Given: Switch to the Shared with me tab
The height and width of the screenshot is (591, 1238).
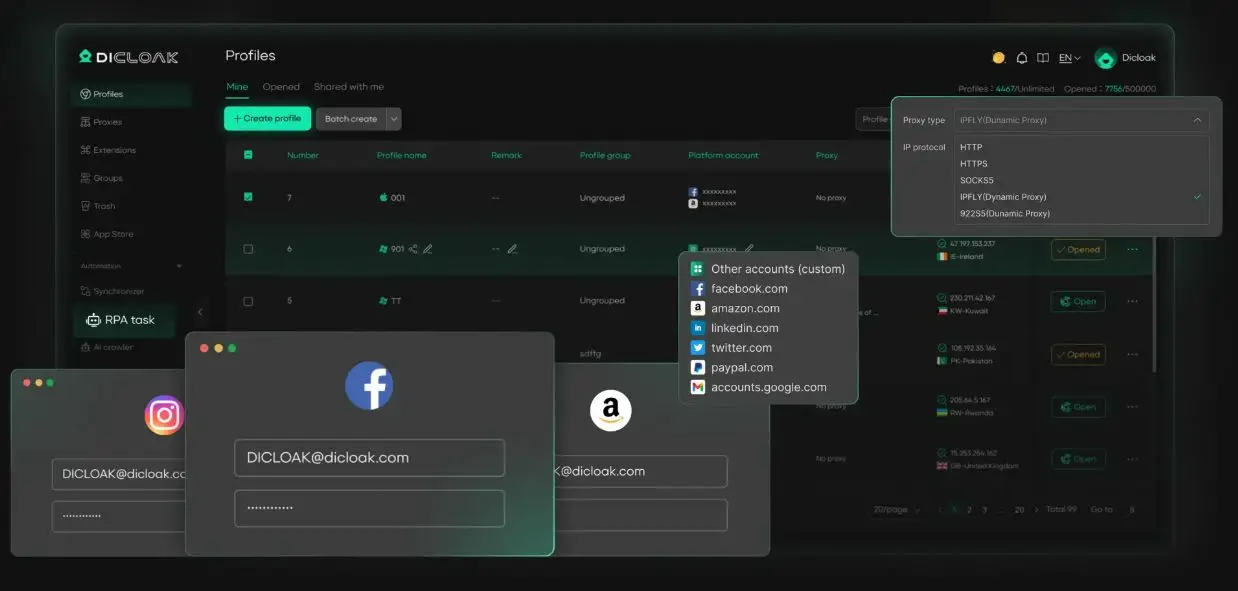Looking at the screenshot, I should click(348, 87).
